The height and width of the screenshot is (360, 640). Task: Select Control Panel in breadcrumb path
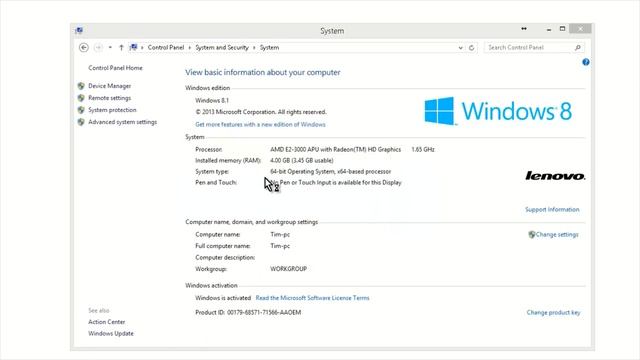[166, 47]
